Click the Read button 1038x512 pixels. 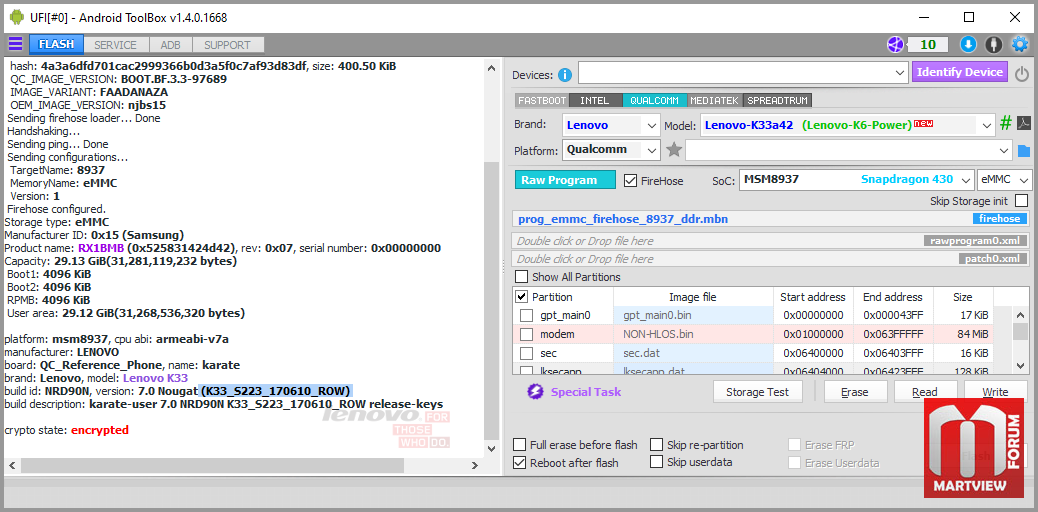coord(924,391)
